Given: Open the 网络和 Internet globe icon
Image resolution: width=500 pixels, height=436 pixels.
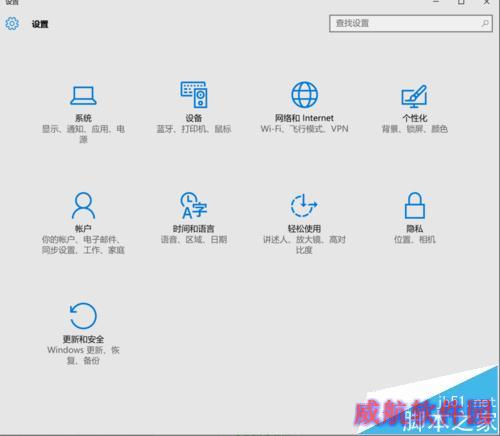Looking at the screenshot, I should point(304,95).
